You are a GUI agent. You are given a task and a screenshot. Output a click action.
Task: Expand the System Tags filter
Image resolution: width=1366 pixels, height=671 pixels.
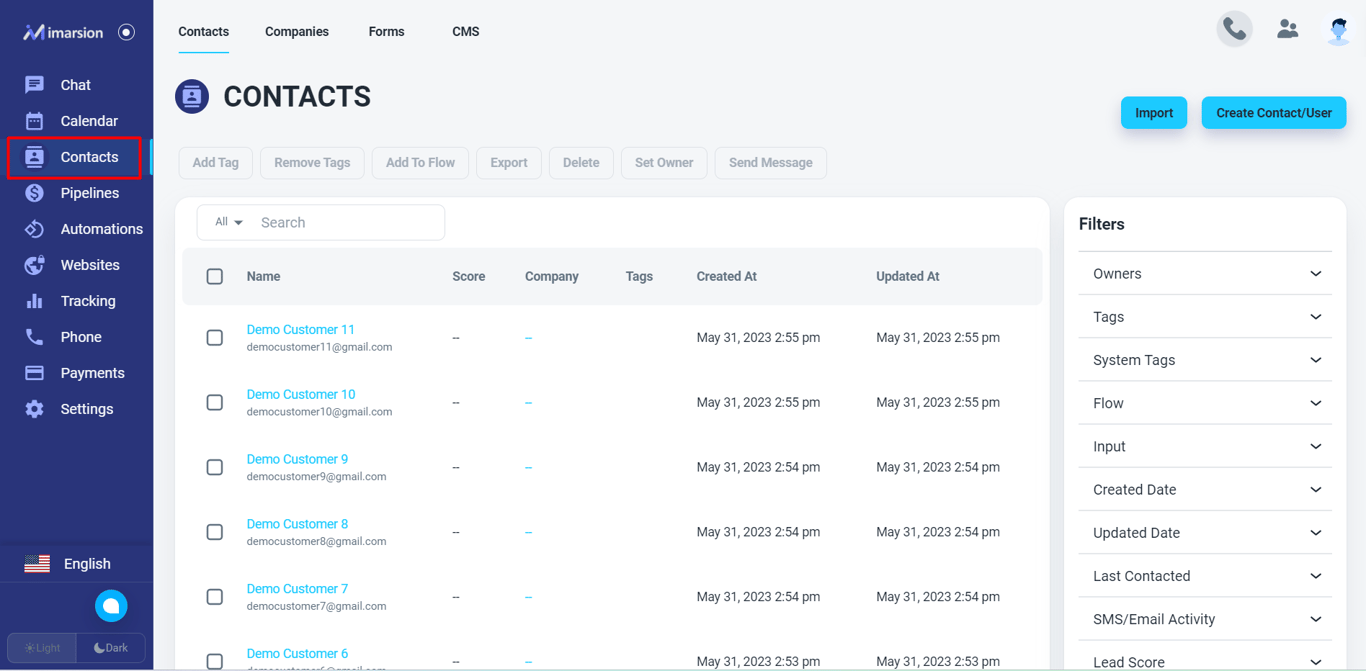point(1205,360)
